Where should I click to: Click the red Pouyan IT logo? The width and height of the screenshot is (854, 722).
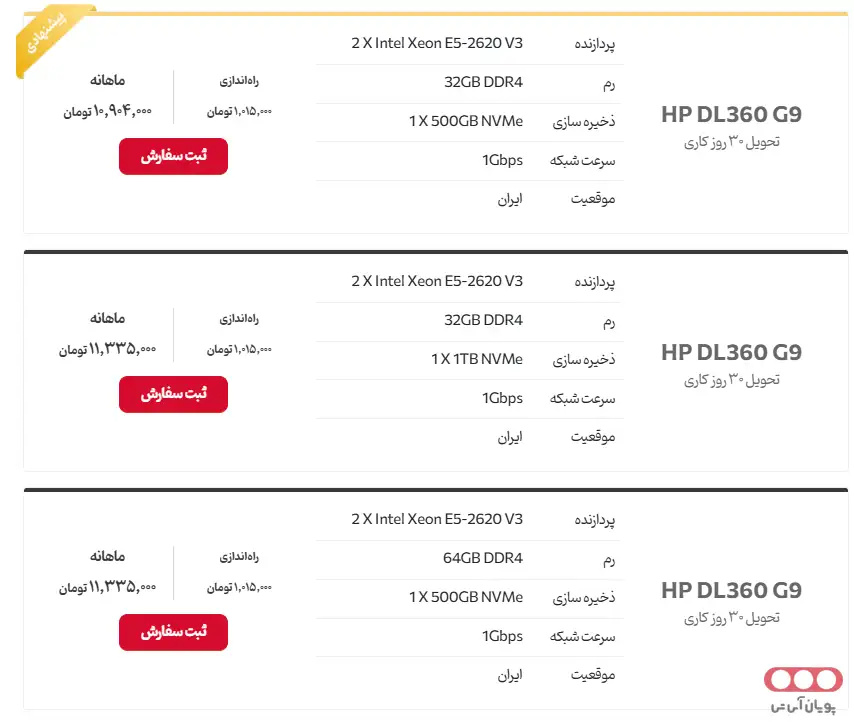click(803, 690)
